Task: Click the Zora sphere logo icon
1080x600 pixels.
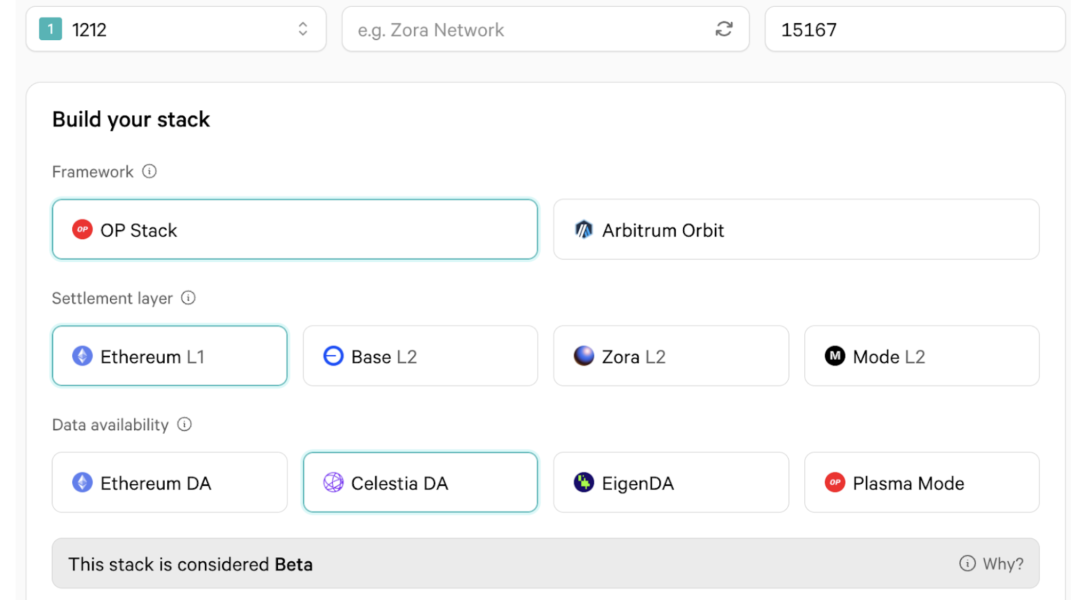Action: 583,355
